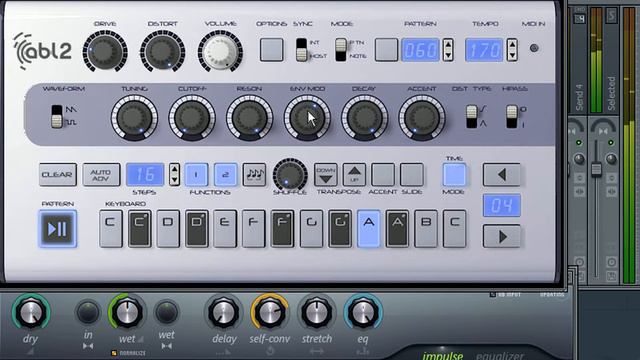This screenshot has height=360, width=640.
Task: Click the Tempo stepper arrows
Action: point(512,50)
